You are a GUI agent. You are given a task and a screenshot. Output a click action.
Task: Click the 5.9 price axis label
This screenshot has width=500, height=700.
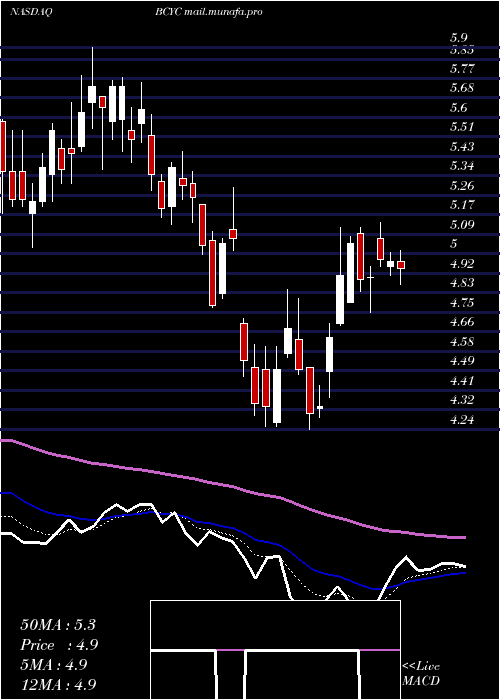459,38
